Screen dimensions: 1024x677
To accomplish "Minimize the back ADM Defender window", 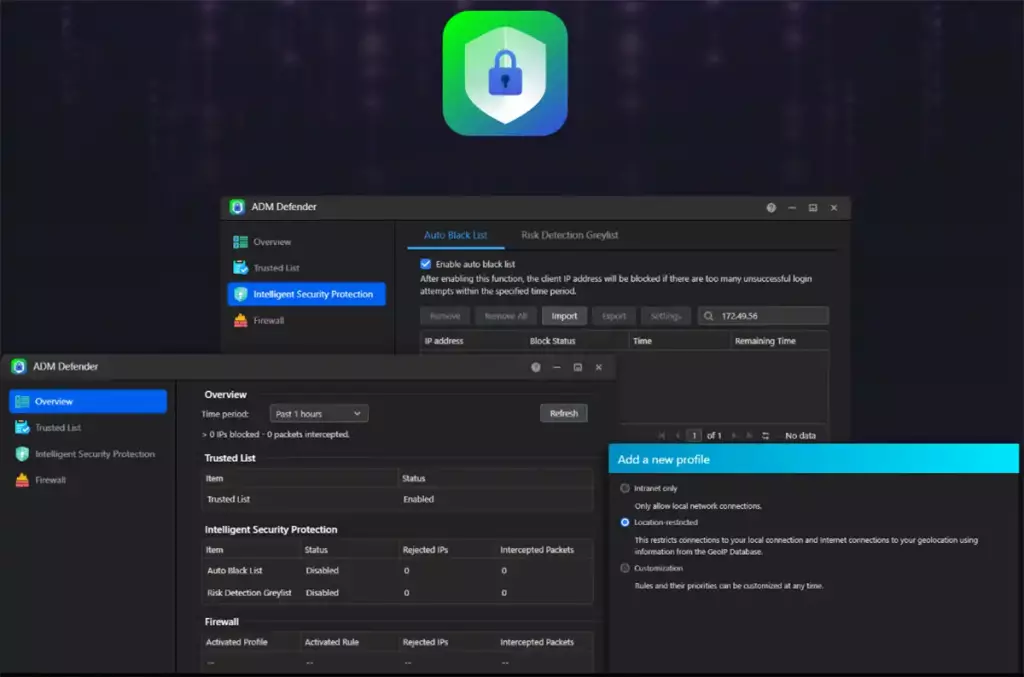I will (792, 208).
